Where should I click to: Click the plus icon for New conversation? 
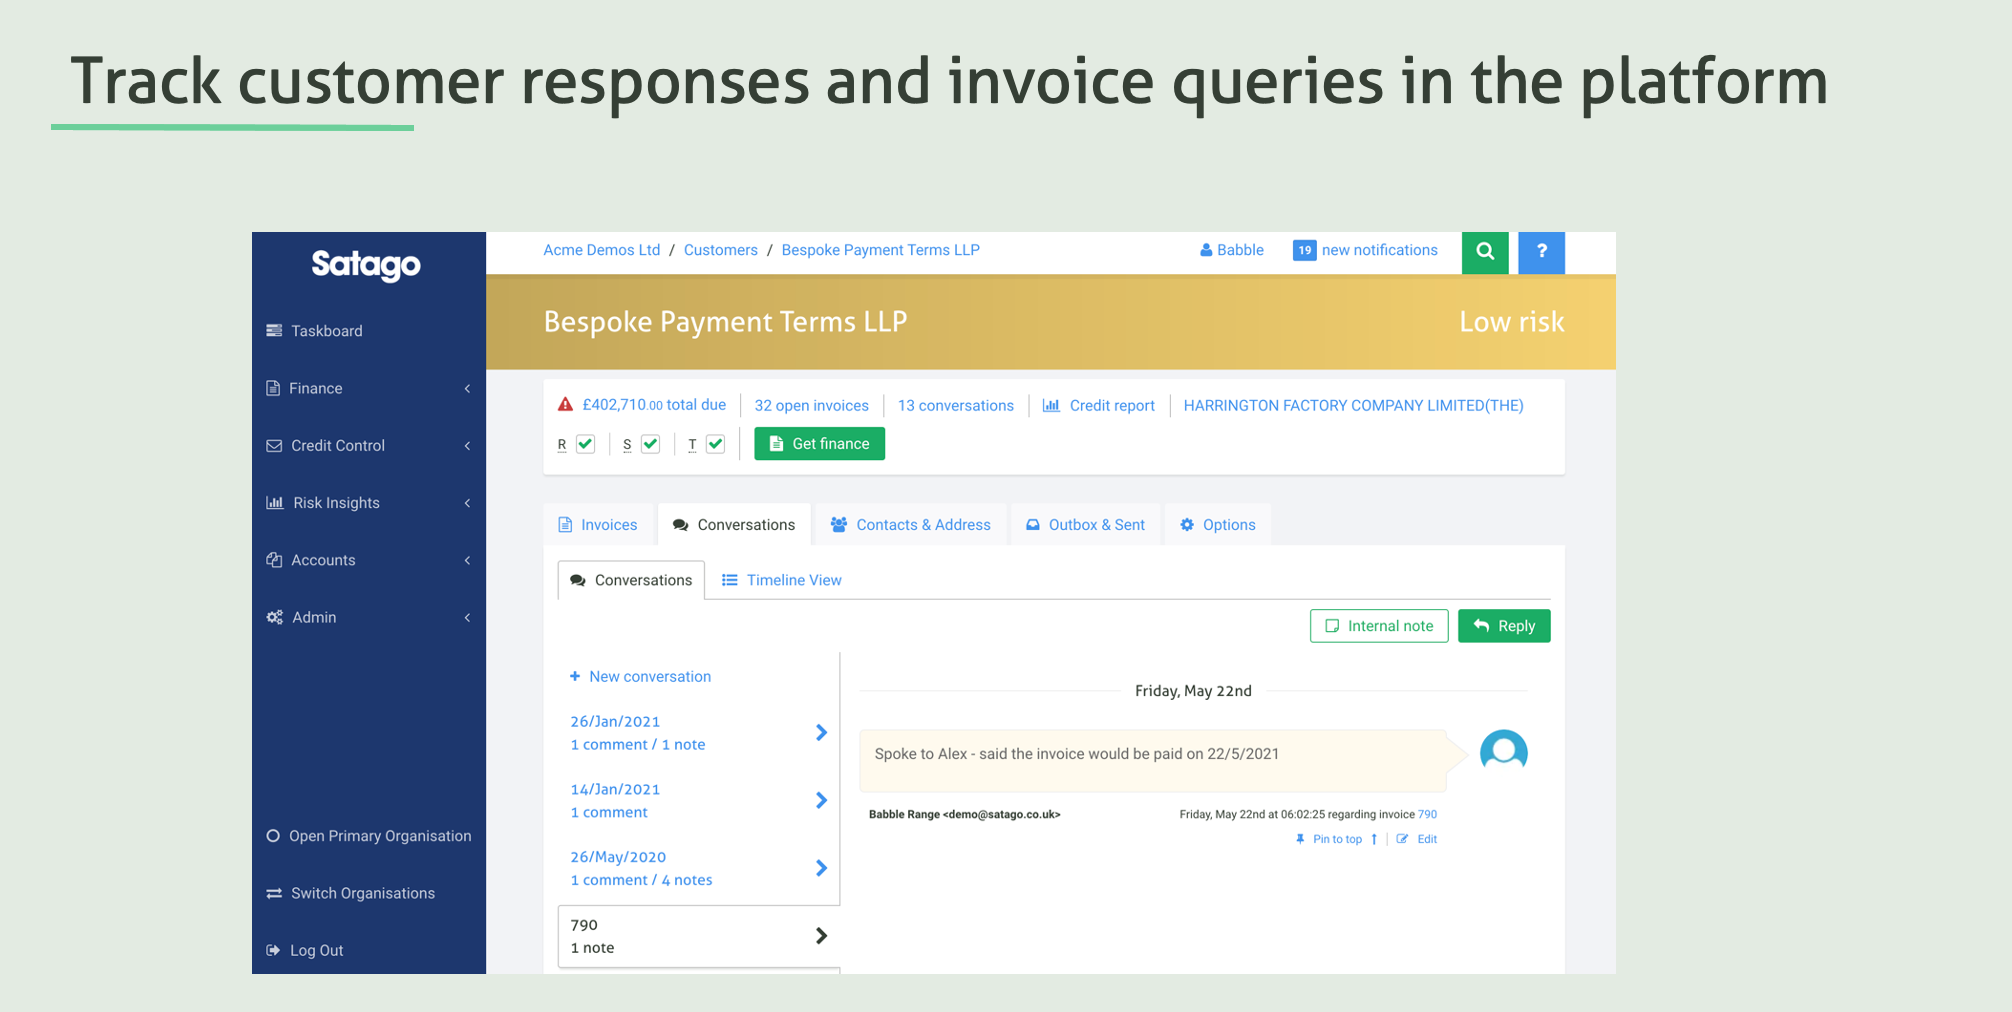click(575, 677)
